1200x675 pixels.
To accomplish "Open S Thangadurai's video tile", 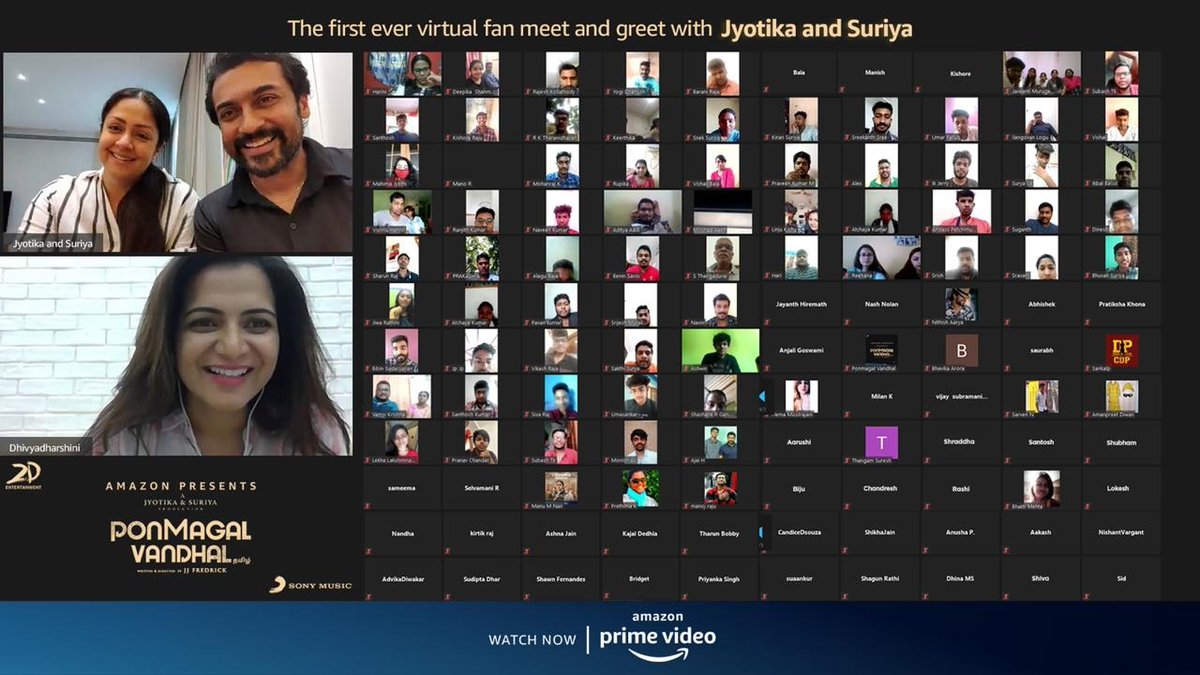I will [720, 257].
